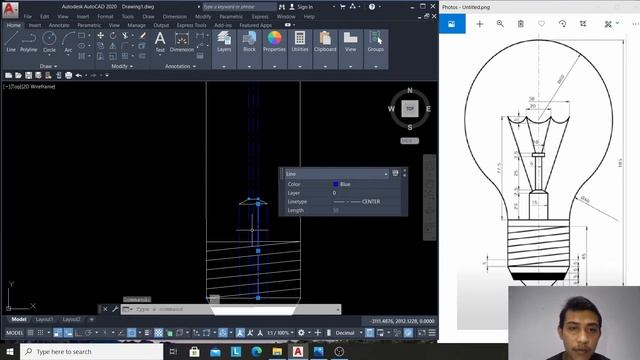Expand the Annotation panel dropdown
The image size is (640, 360).
tap(180, 66)
